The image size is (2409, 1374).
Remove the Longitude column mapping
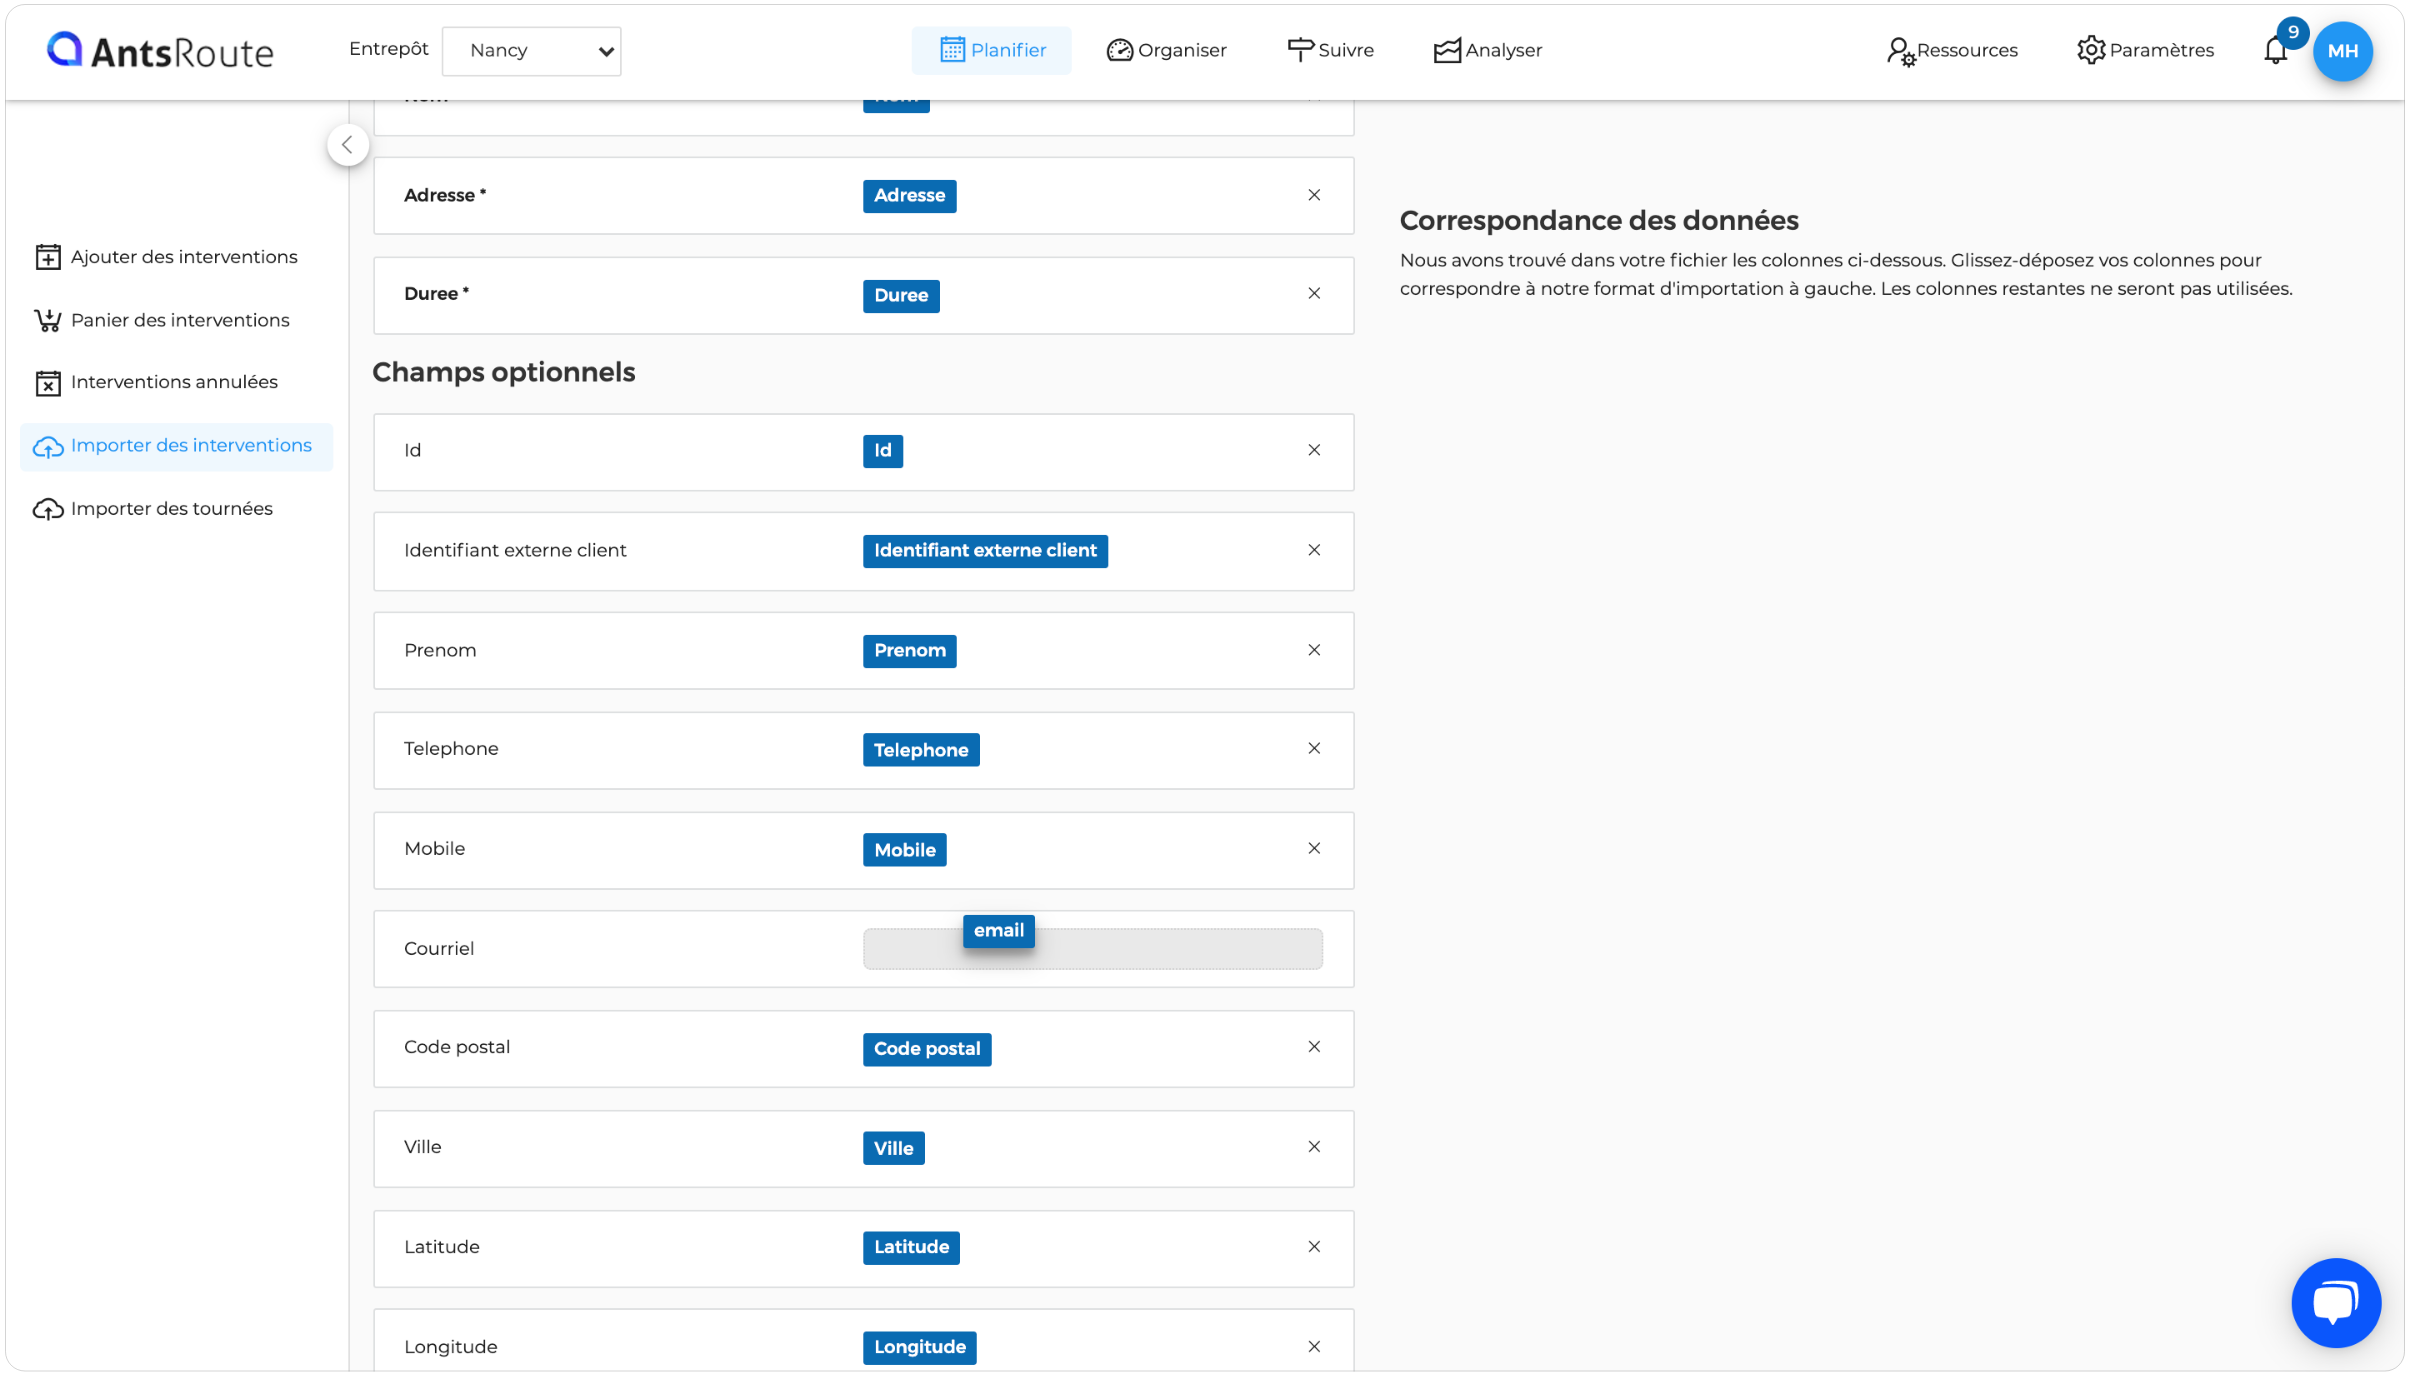pos(1314,1346)
